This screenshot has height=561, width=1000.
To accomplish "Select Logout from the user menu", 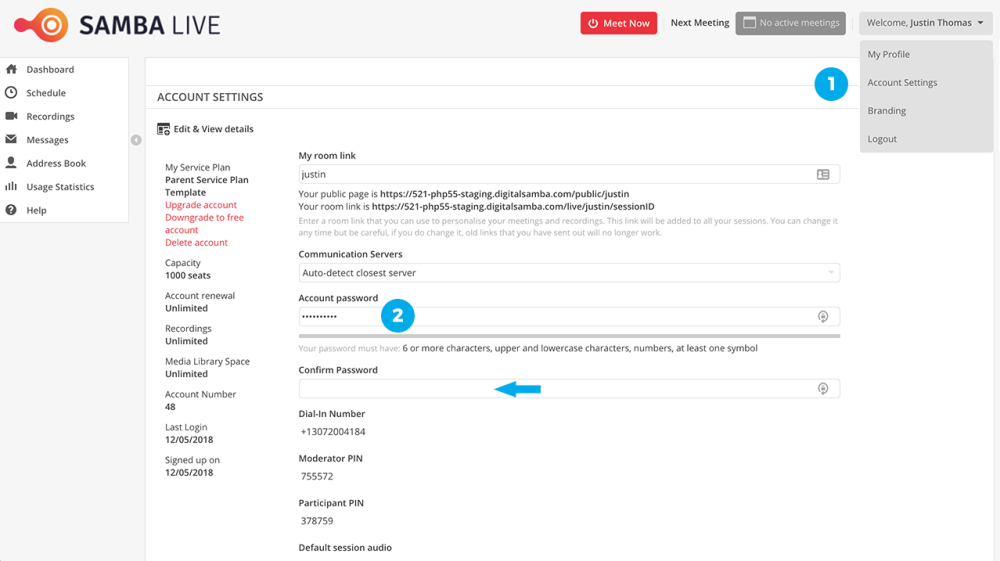I will click(882, 138).
